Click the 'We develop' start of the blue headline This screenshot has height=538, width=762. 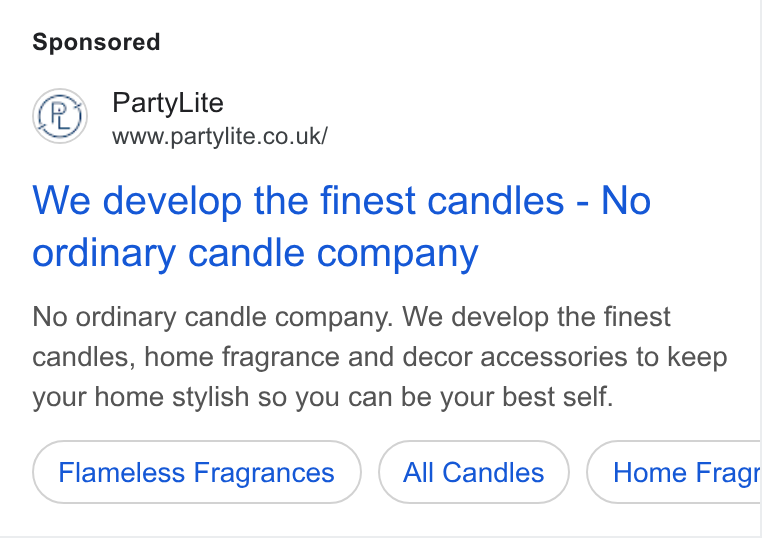137,201
